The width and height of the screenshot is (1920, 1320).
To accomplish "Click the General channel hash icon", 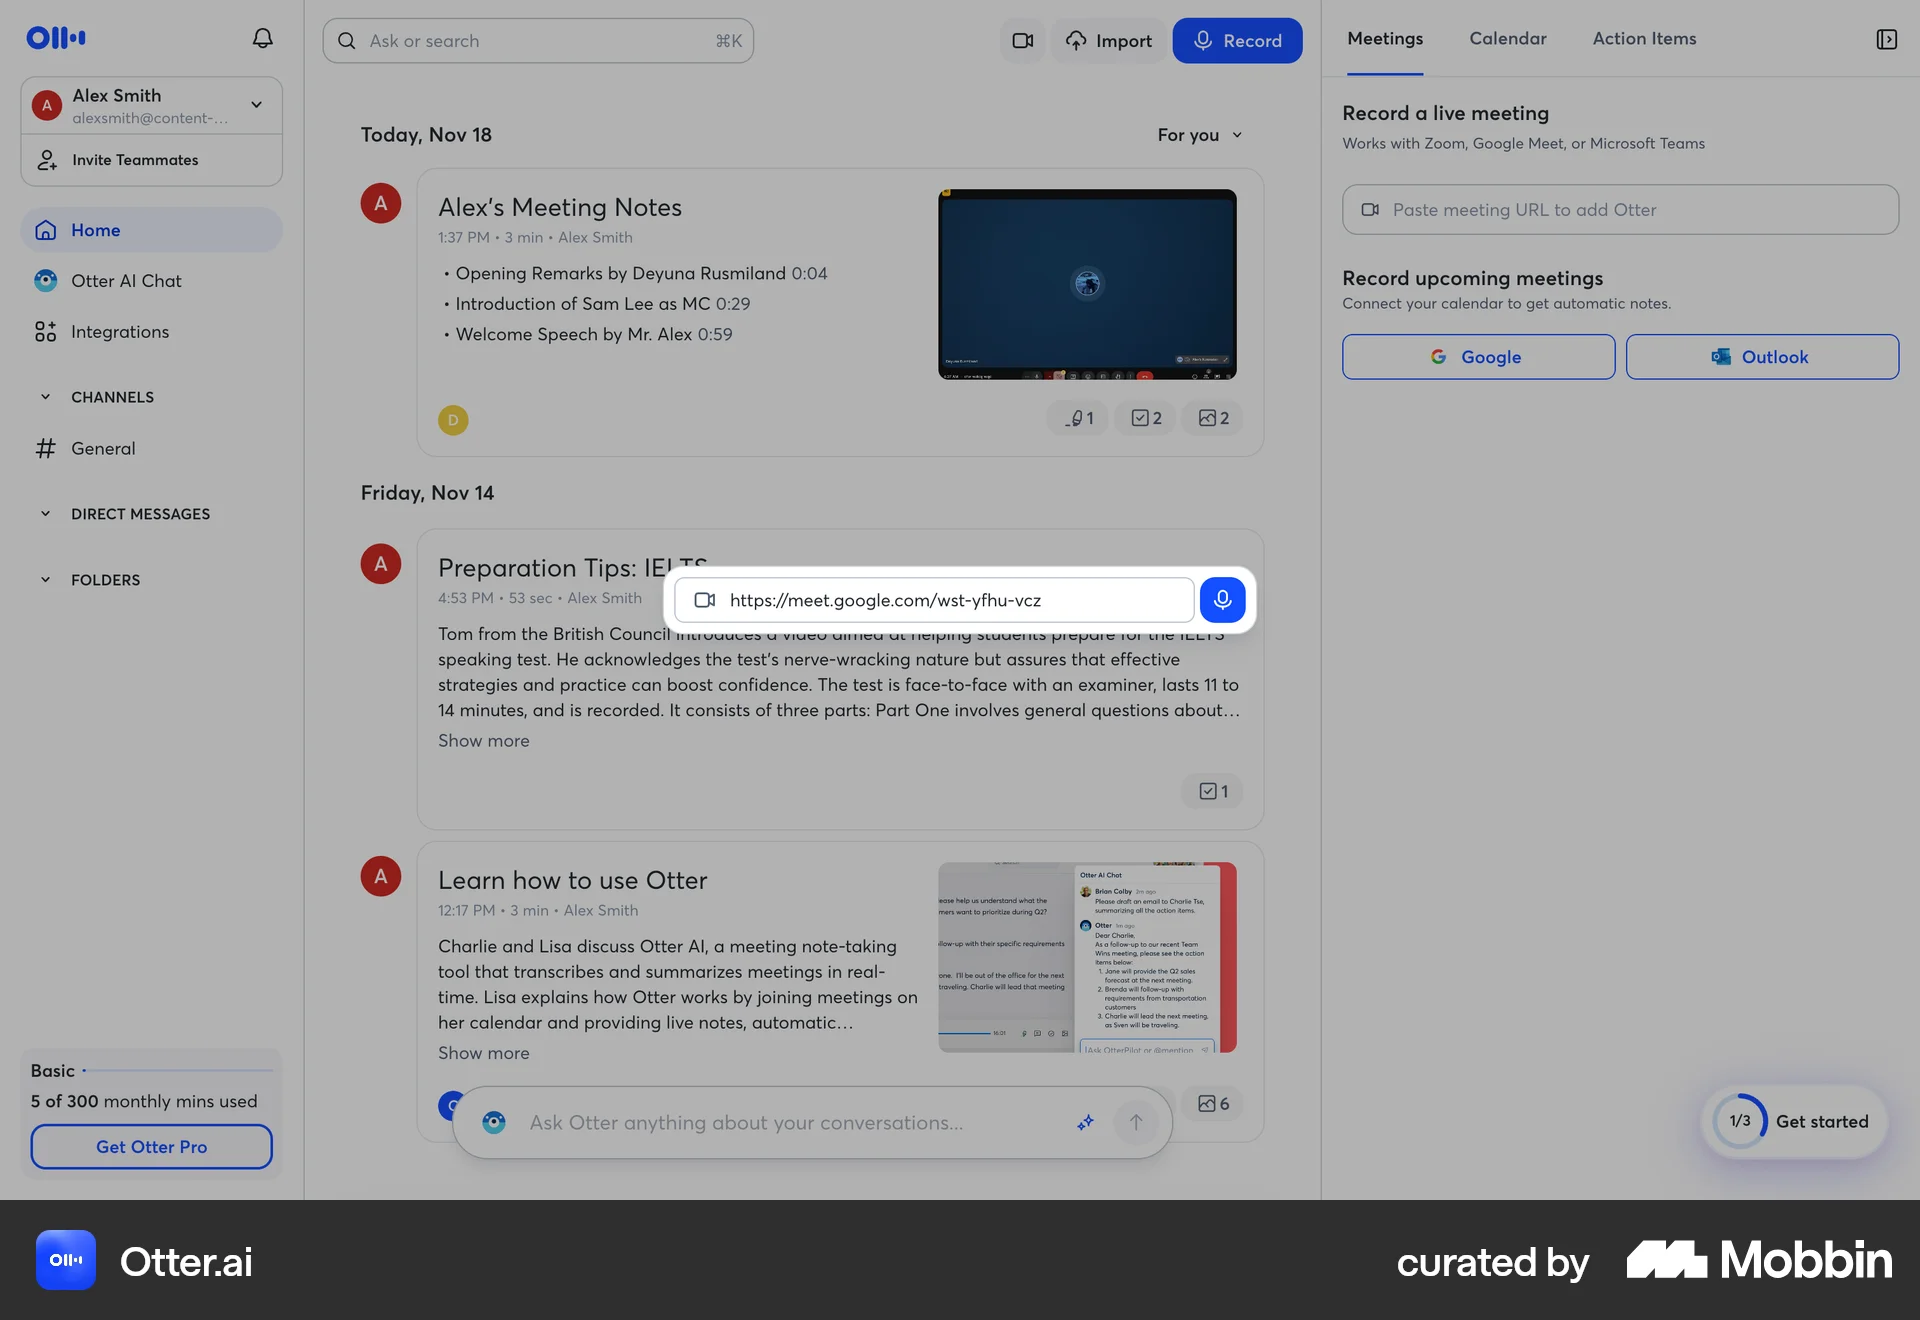I will click(x=46, y=449).
